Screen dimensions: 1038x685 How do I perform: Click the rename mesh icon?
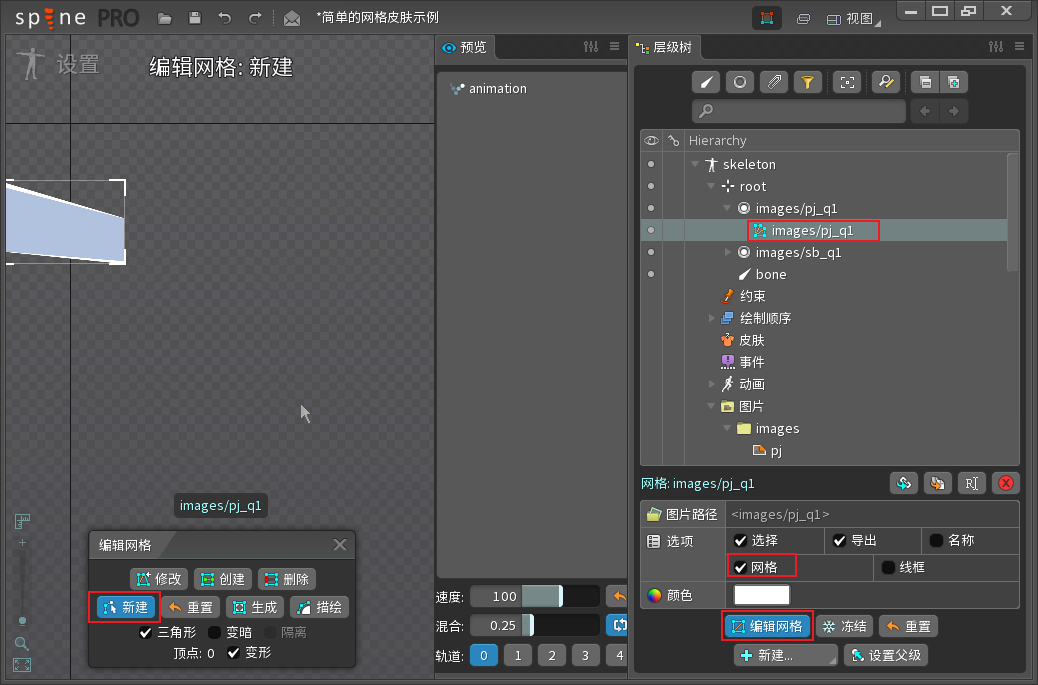[x=971, y=483]
